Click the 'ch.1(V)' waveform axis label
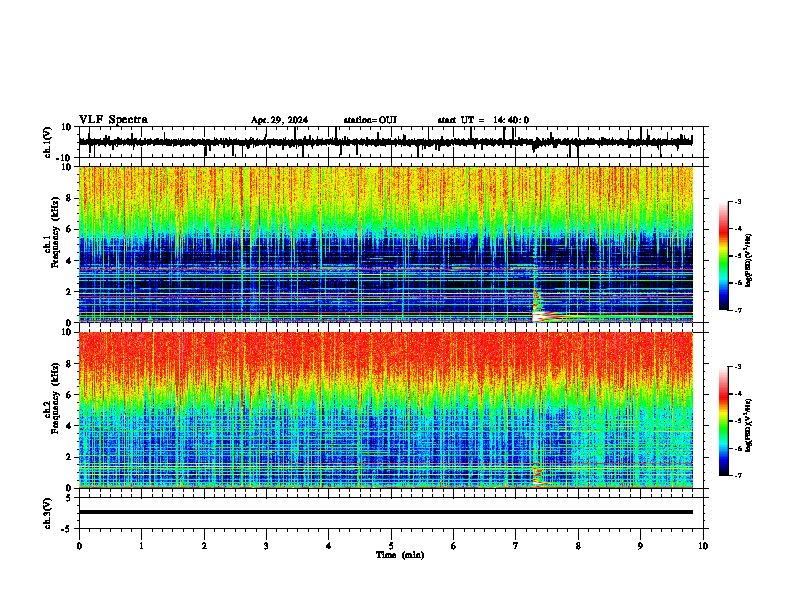The image size is (792, 612). pos(48,142)
